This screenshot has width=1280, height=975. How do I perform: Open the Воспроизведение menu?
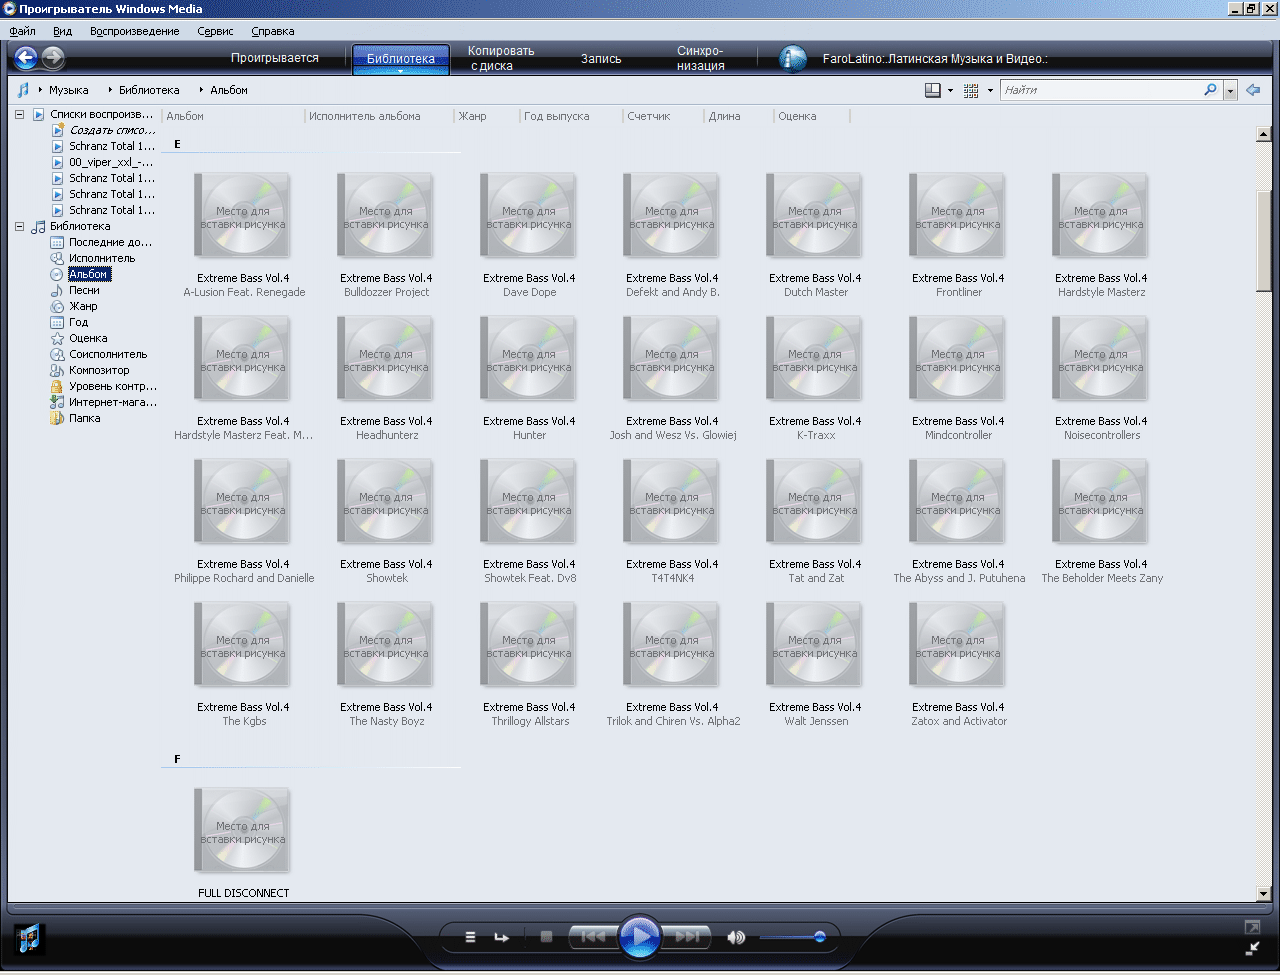point(134,31)
